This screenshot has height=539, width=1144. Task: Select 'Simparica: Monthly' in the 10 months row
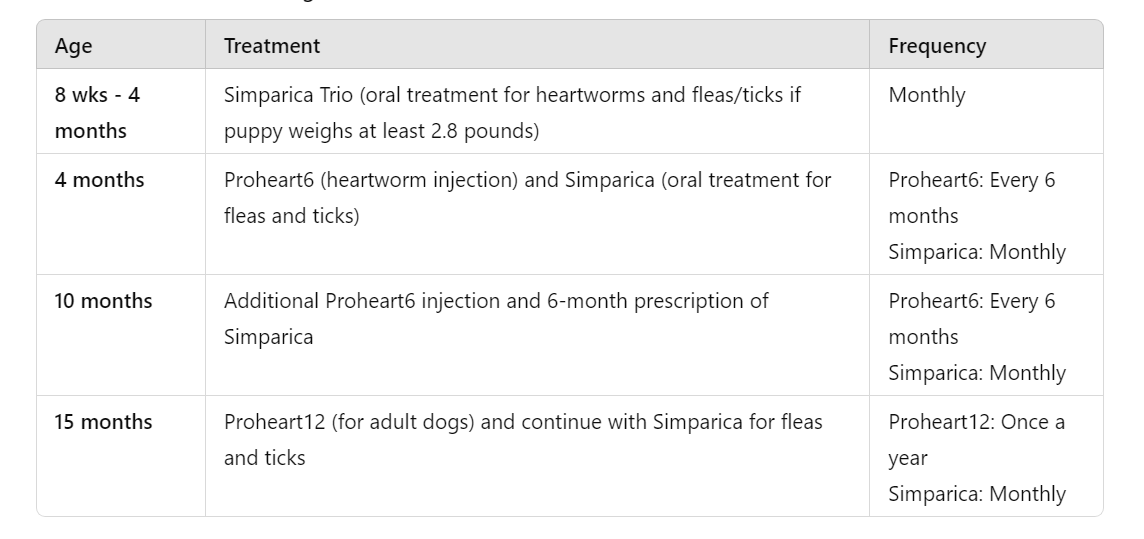(977, 373)
